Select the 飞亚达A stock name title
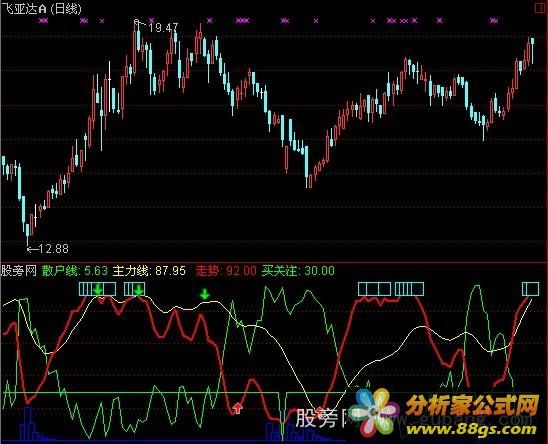Screen dimensions: 548x444 click(x=24, y=9)
